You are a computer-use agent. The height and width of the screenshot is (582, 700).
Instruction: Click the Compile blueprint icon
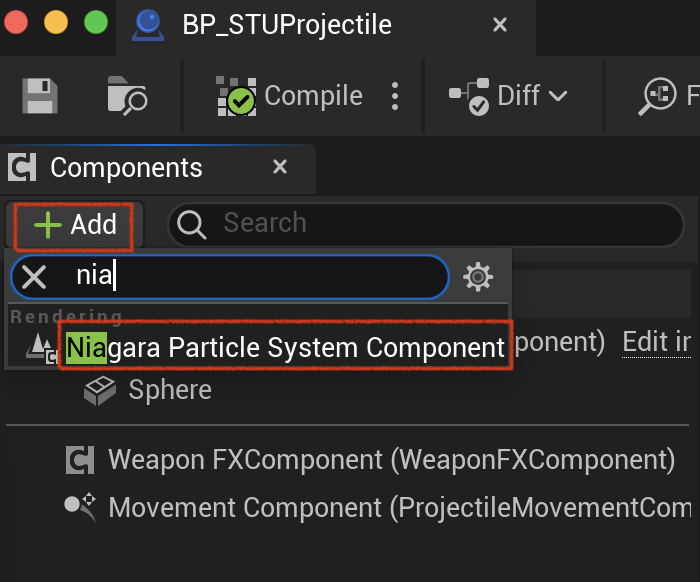[x=237, y=96]
